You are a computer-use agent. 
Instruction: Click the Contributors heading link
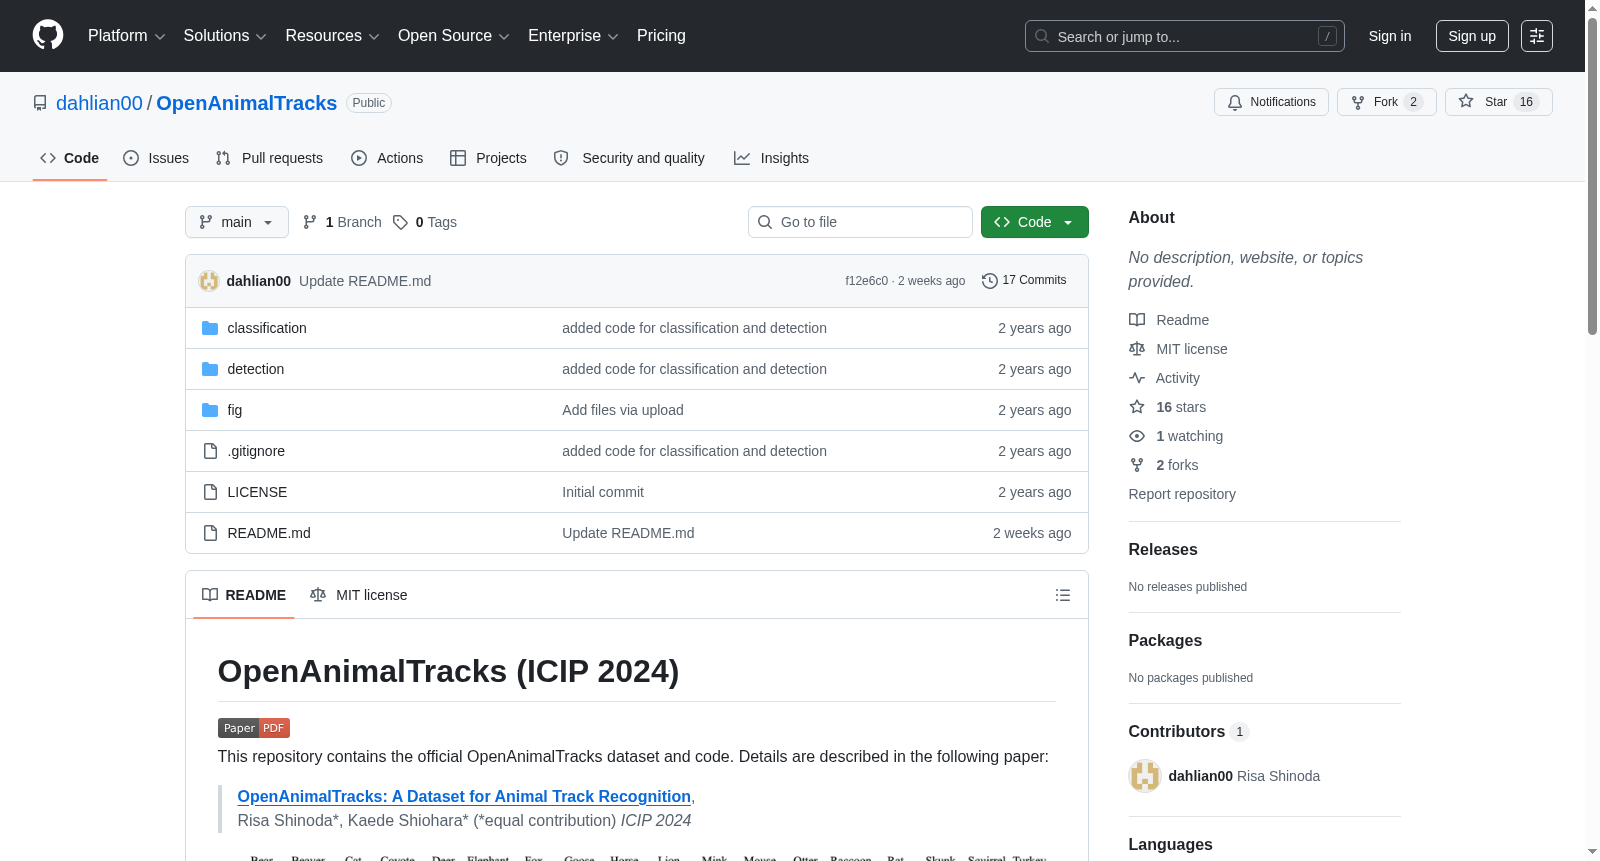coord(1189,731)
